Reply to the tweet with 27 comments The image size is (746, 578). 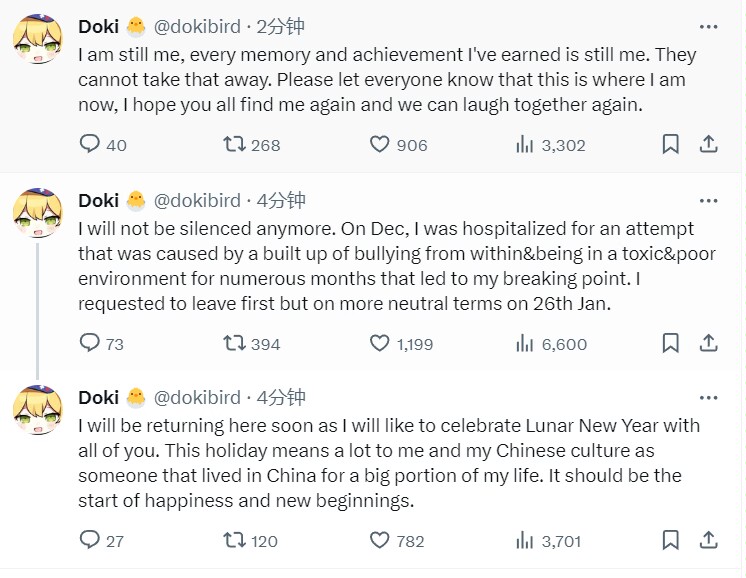[x=90, y=541]
